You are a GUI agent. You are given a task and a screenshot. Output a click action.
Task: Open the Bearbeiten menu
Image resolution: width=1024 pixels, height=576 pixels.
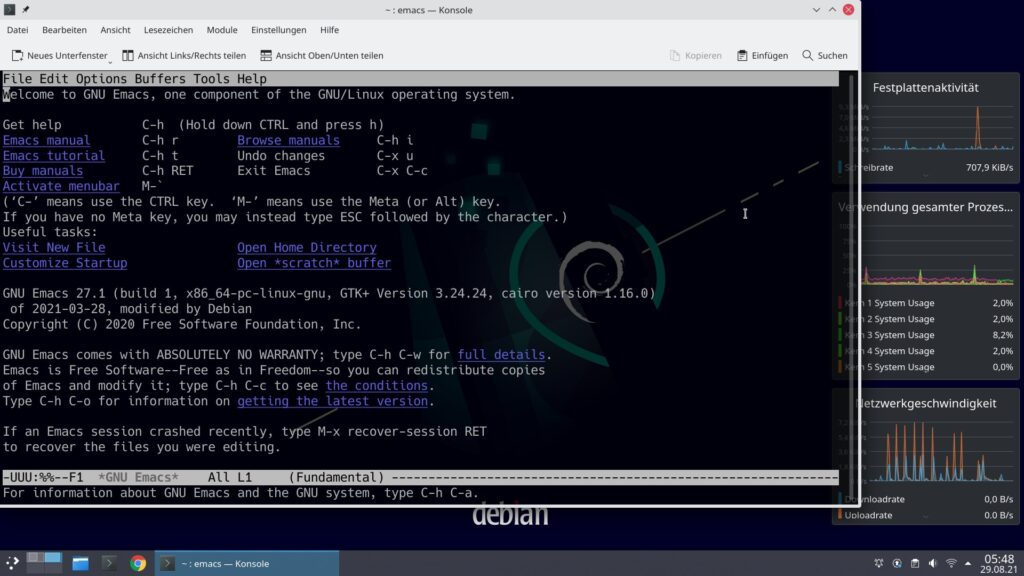[x=64, y=30]
